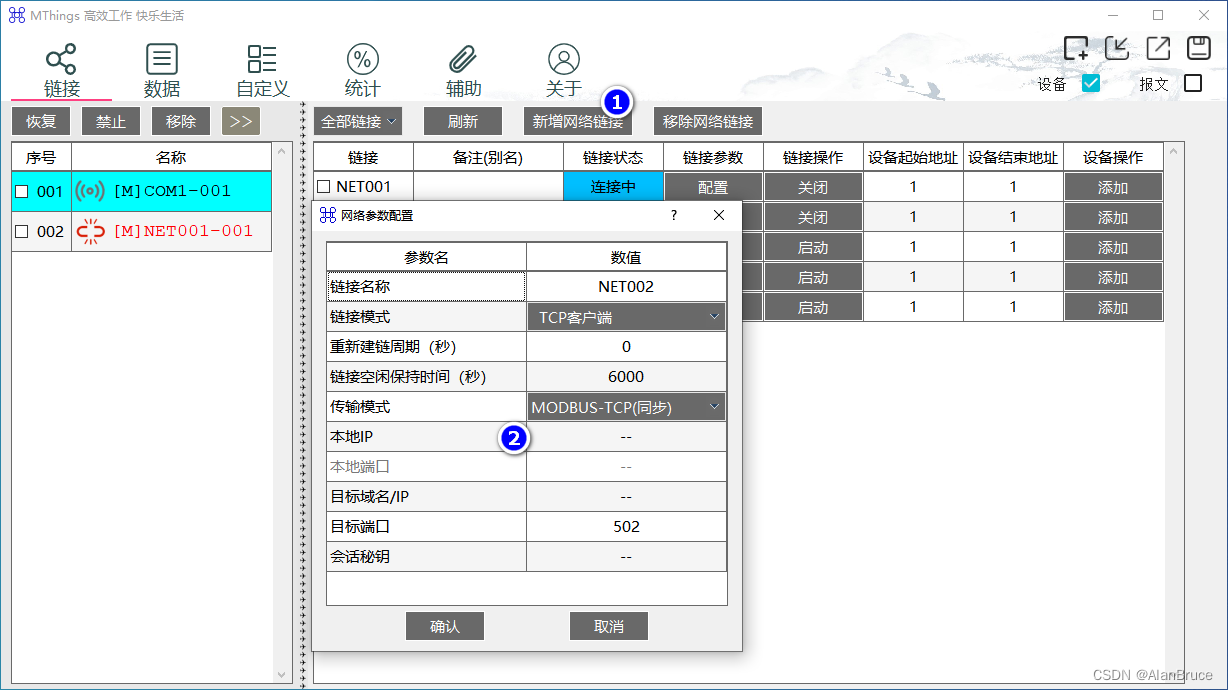Click the export icon with outward arrow
This screenshot has width=1228, height=690.
coord(1158,48)
